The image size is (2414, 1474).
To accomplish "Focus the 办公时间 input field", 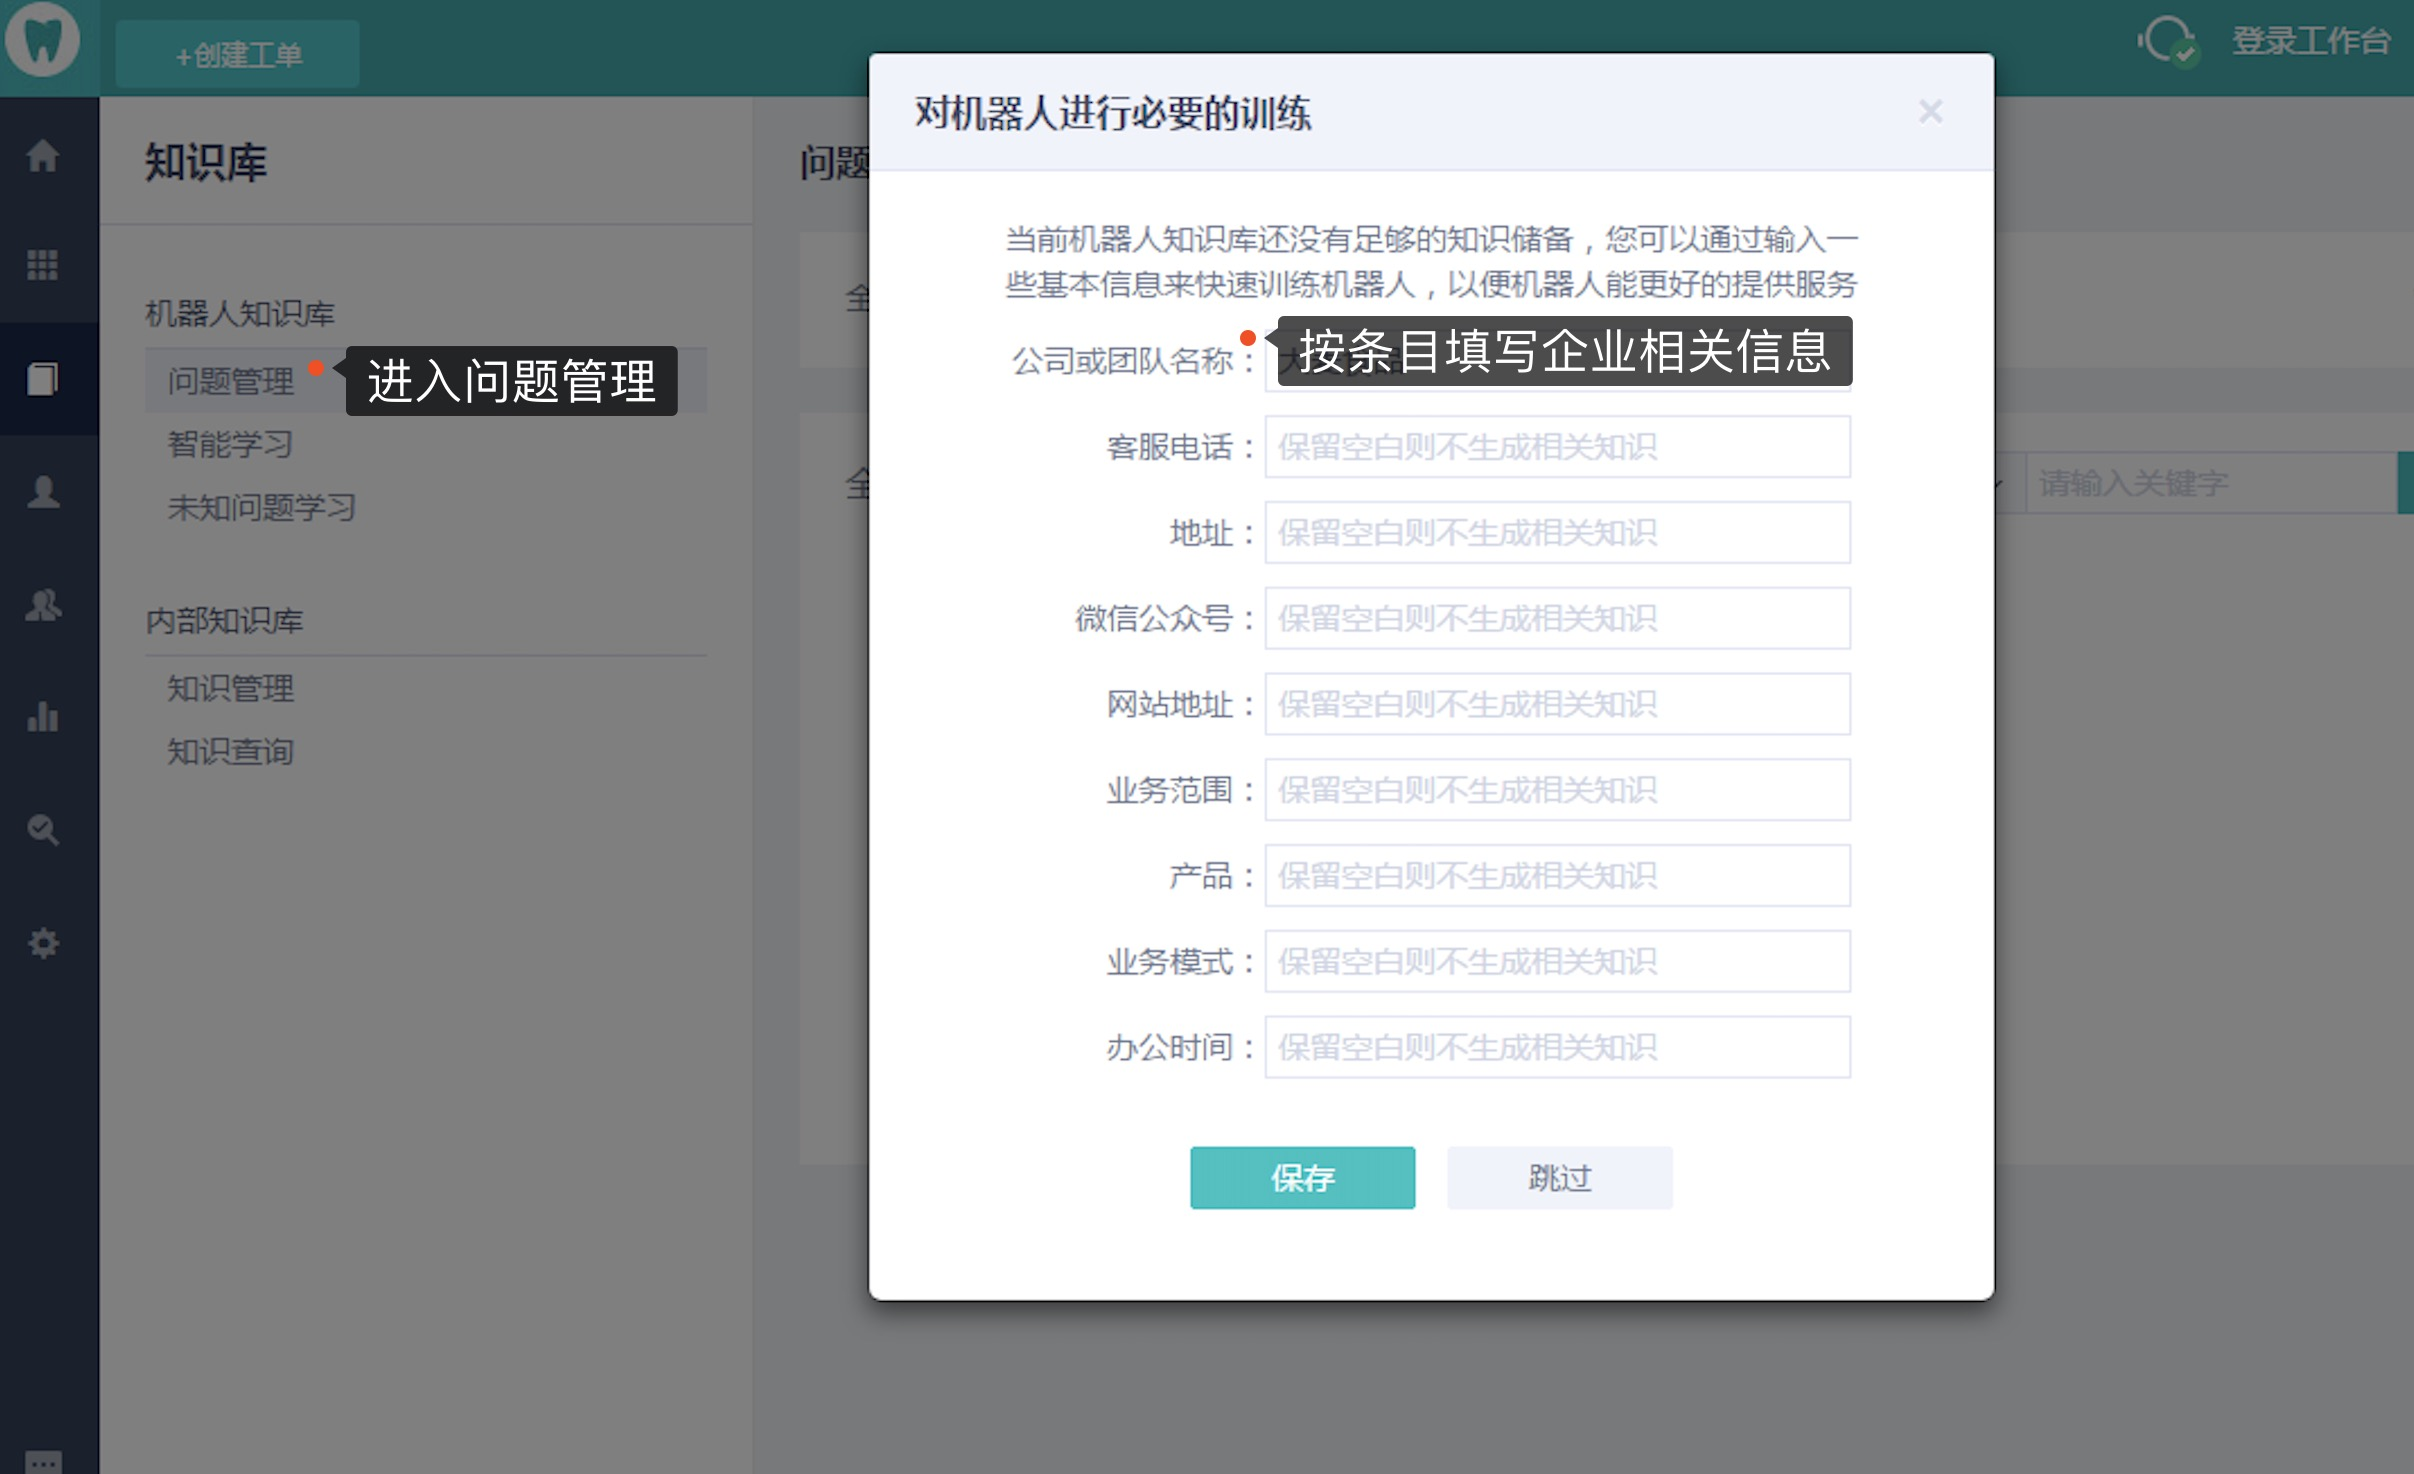I will (x=1557, y=1048).
